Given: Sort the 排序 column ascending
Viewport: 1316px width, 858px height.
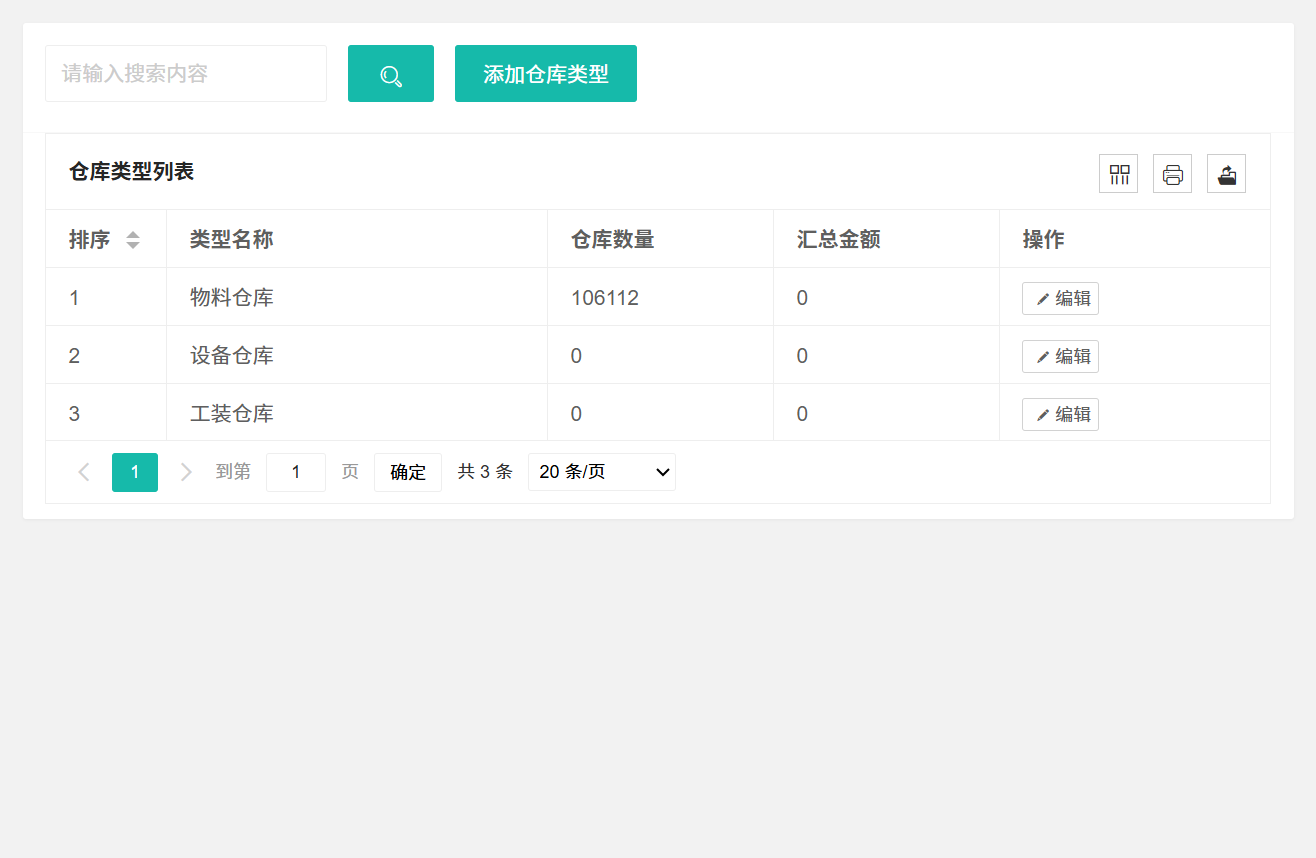Looking at the screenshot, I should point(133,235).
